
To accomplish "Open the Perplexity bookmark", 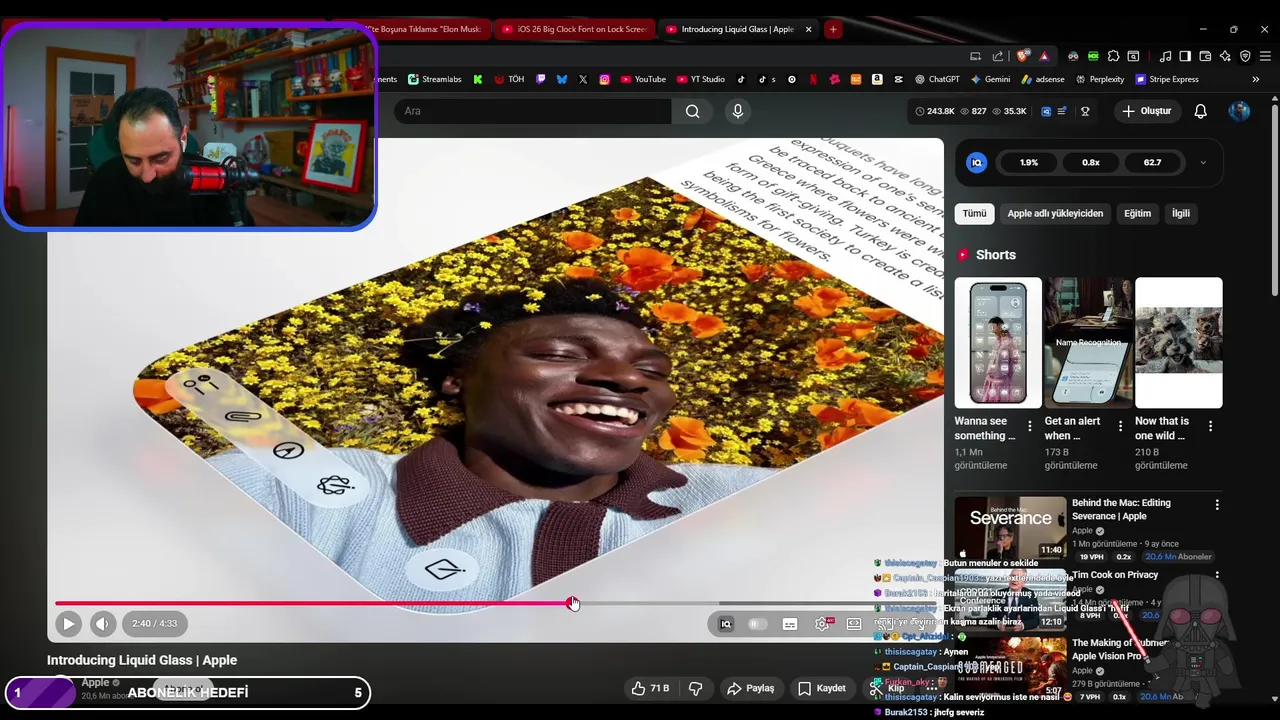I will [x=1099, y=79].
